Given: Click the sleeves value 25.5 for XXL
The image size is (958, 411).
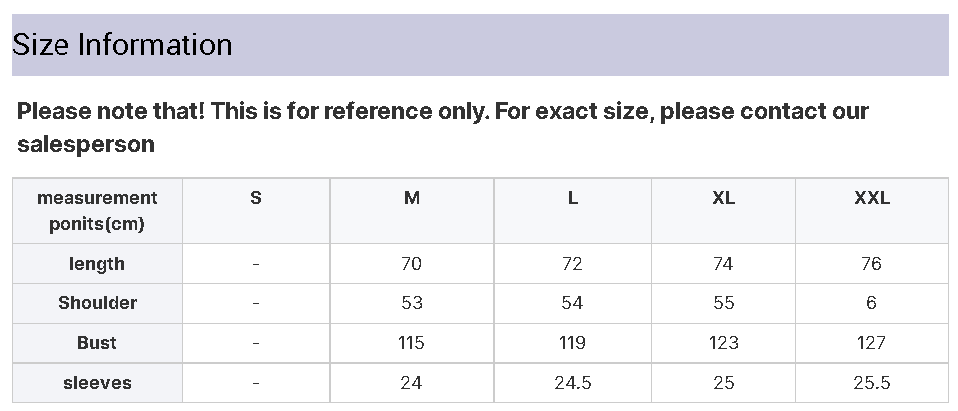Looking at the screenshot, I should coord(872,383).
